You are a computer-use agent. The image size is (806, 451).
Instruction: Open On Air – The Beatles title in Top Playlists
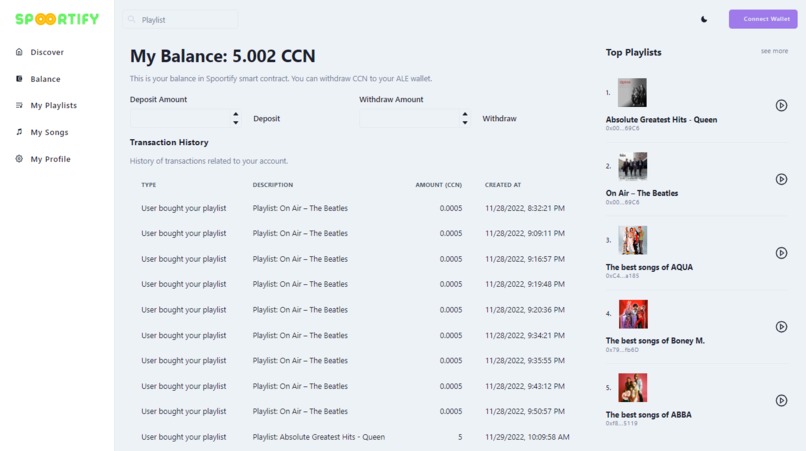click(642, 193)
